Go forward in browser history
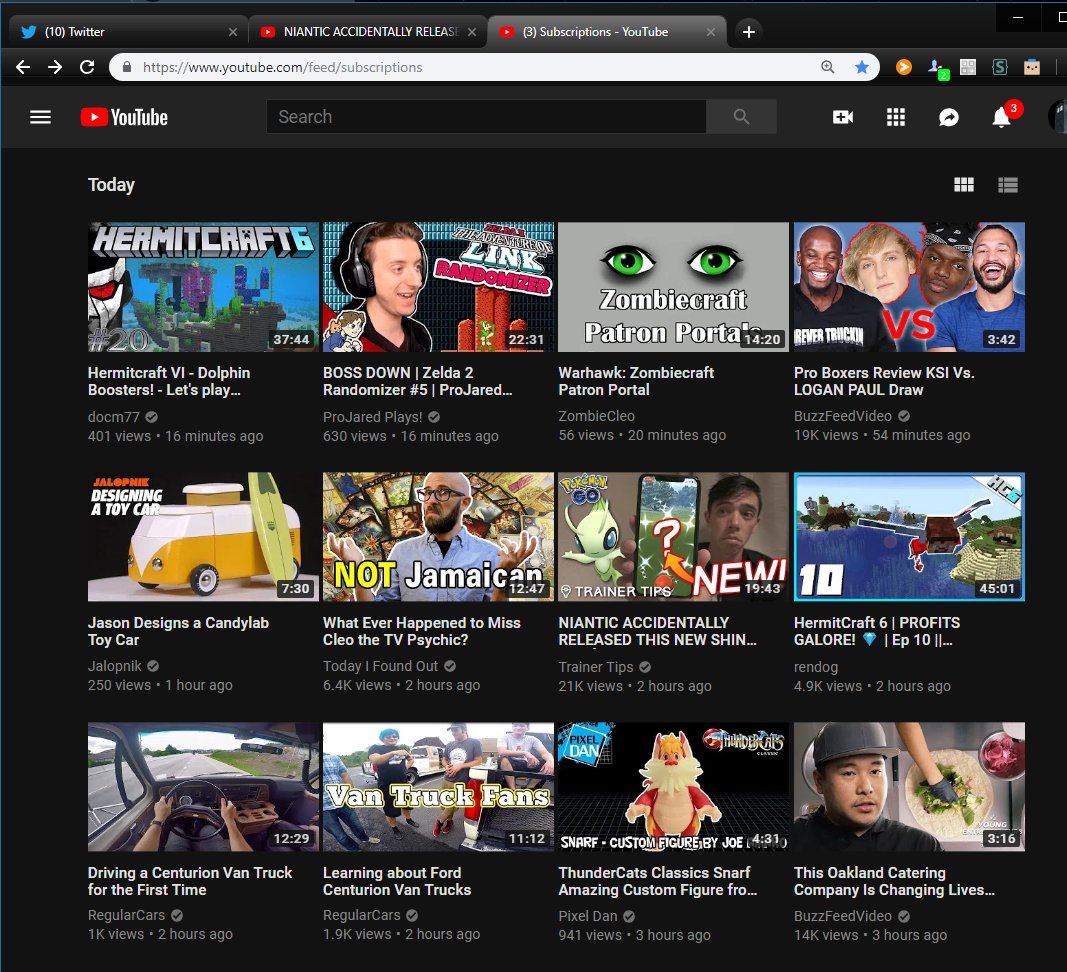Screen dimensions: 1067x972 [x=54, y=67]
